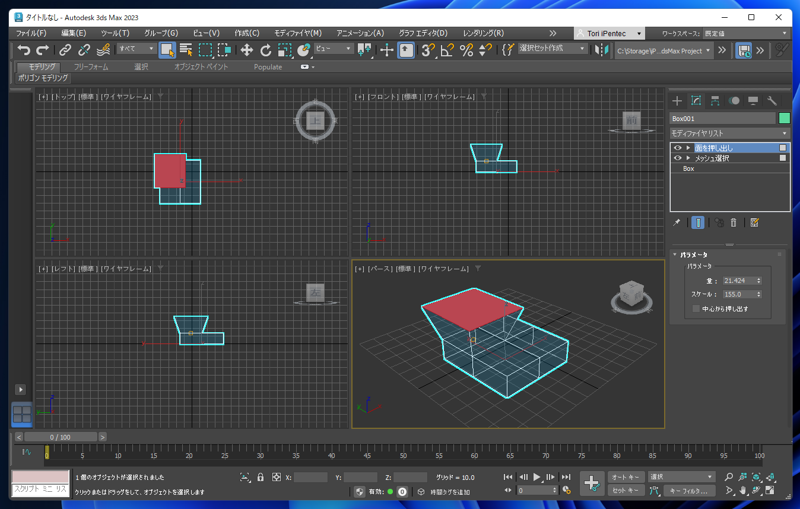Click the Rectangular Selection Region icon
This screenshot has height=509, width=800.
coord(205,50)
